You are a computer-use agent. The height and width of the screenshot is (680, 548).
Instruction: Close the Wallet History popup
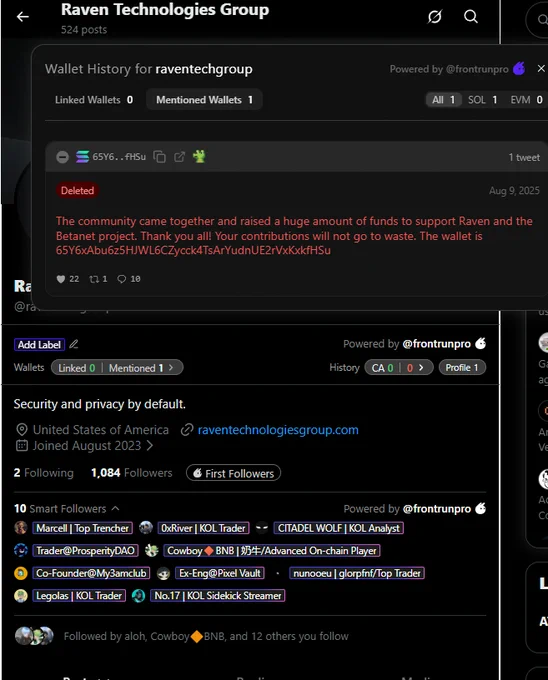541,69
